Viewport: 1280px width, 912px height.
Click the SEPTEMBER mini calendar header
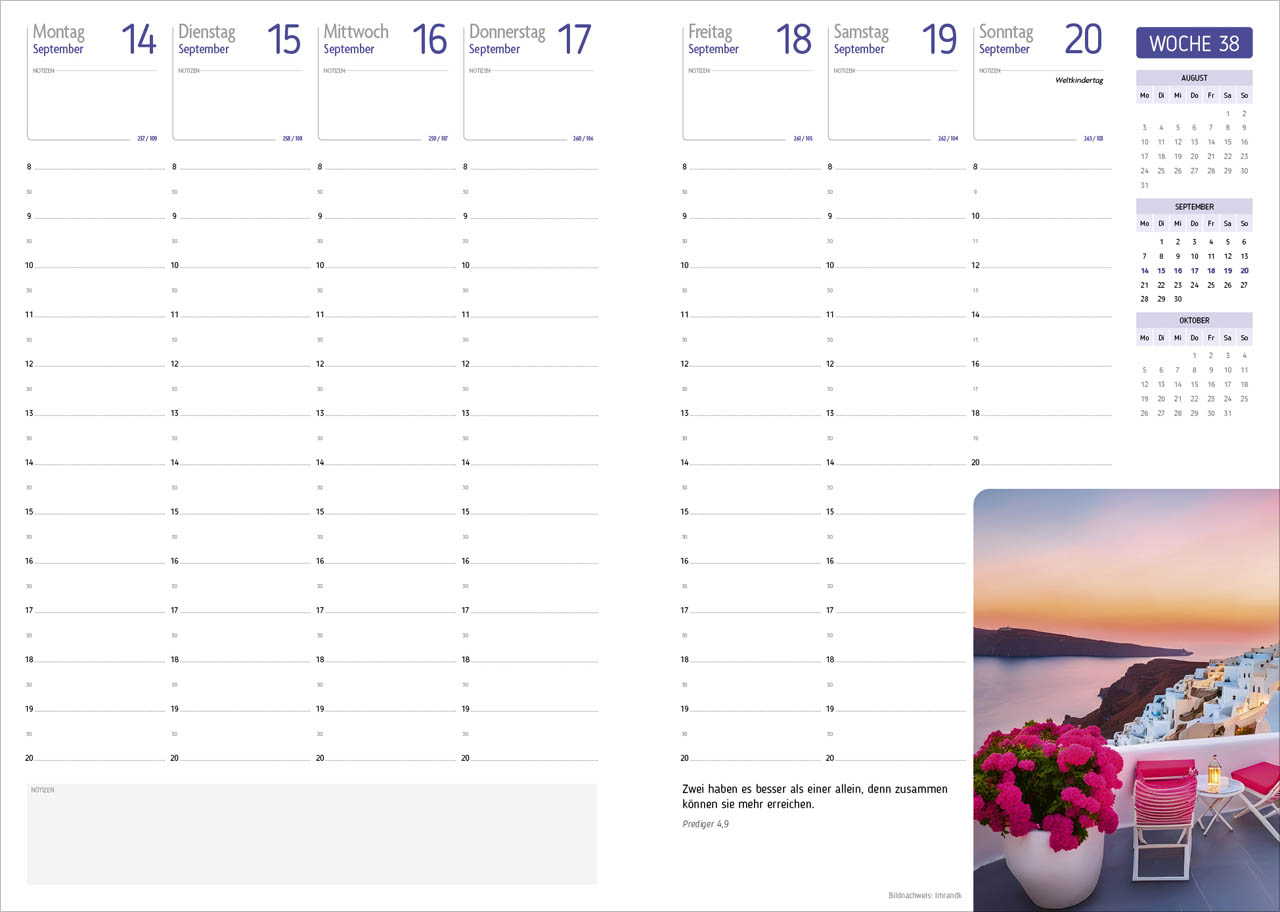tap(1194, 207)
